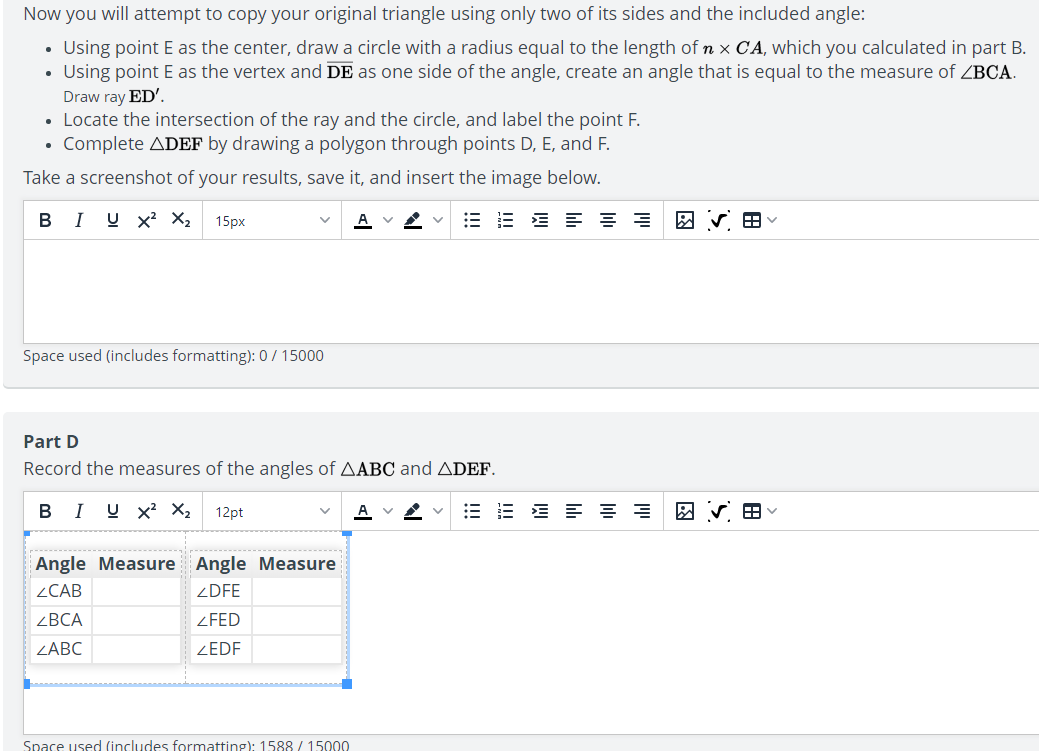Open the font color chevron menu
This screenshot has width=1039, height=751.
386,220
